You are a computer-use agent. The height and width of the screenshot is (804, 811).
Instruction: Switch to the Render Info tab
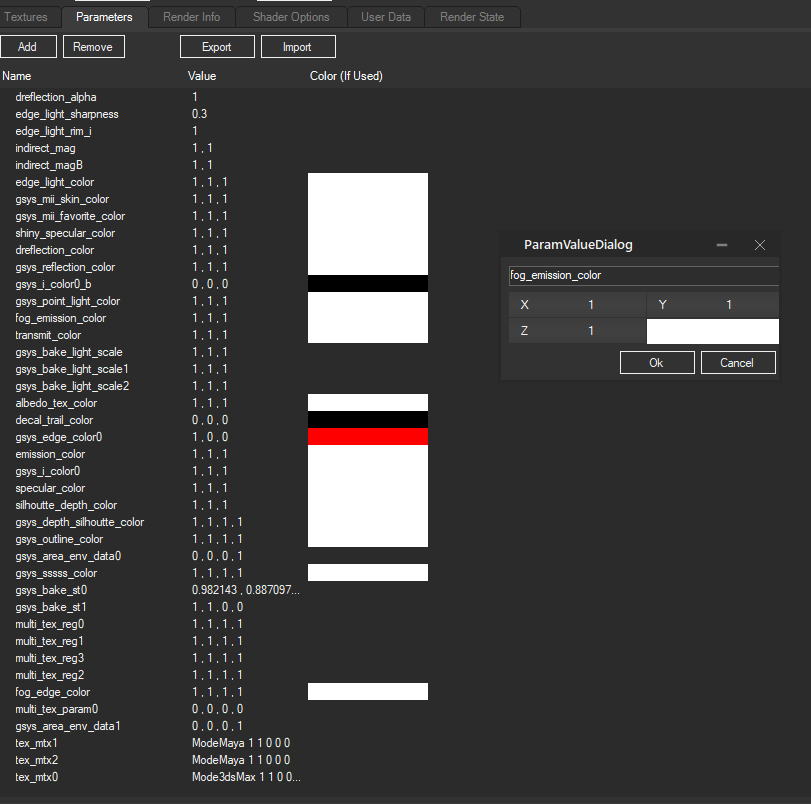point(191,16)
